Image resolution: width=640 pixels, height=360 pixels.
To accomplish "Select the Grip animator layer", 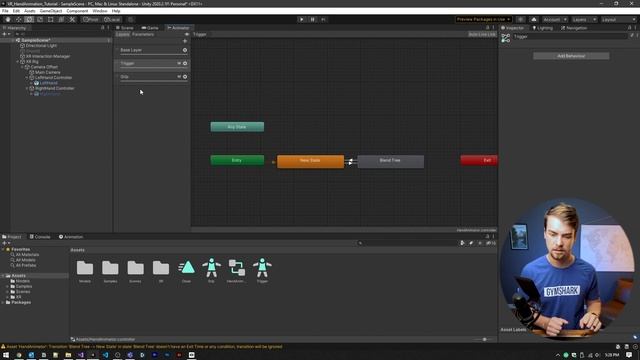I will pyautogui.click(x=152, y=77).
